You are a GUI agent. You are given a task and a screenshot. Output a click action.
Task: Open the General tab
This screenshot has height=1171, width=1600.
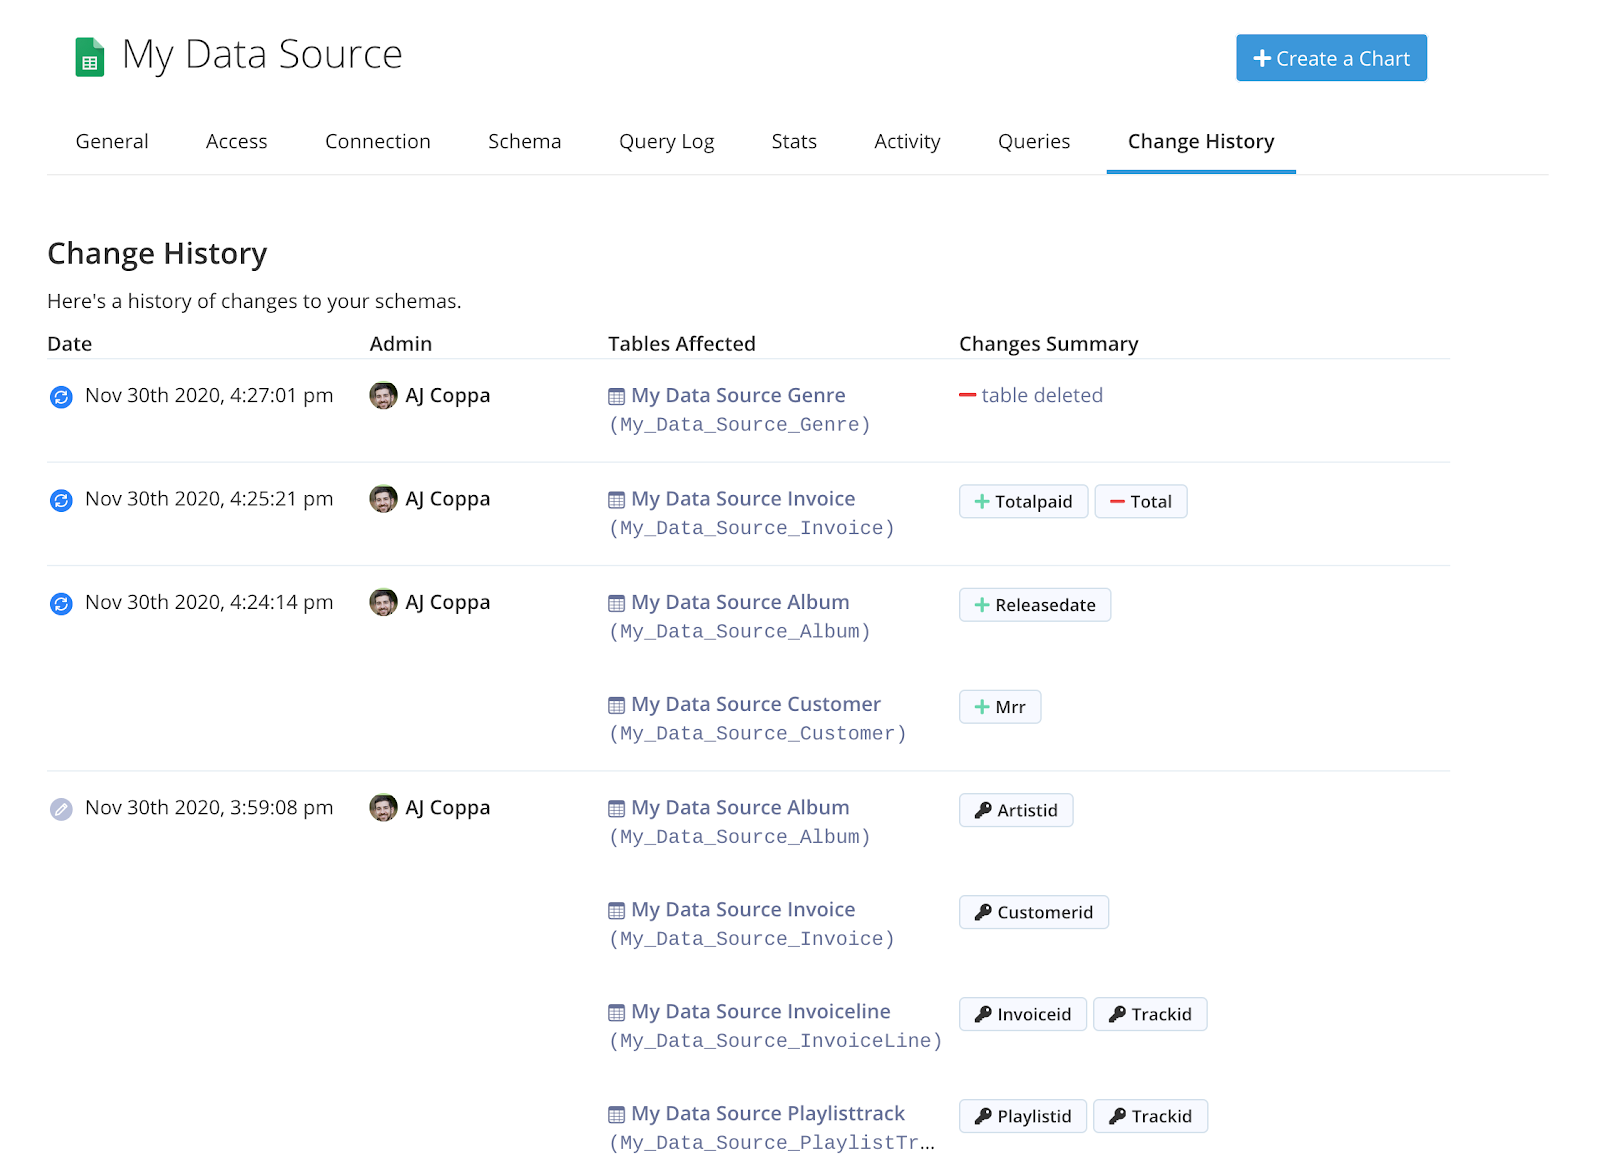click(112, 141)
